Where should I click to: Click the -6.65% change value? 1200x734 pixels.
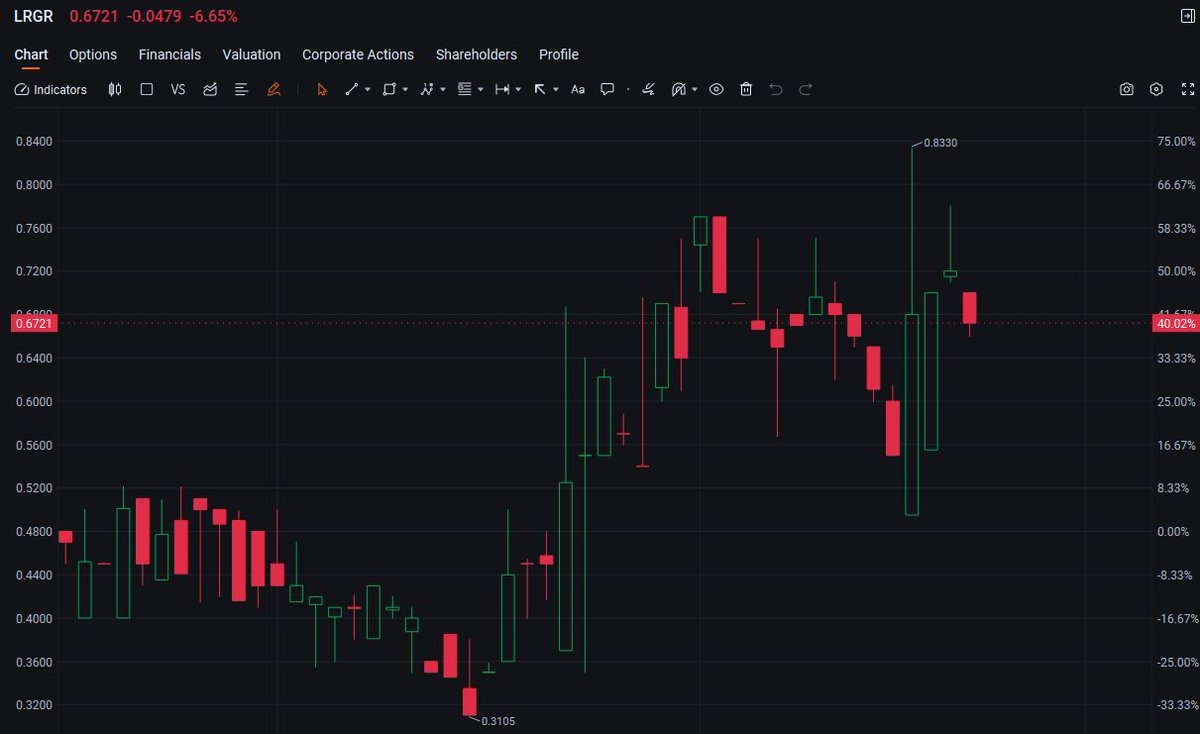pyautogui.click(x=213, y=17)
